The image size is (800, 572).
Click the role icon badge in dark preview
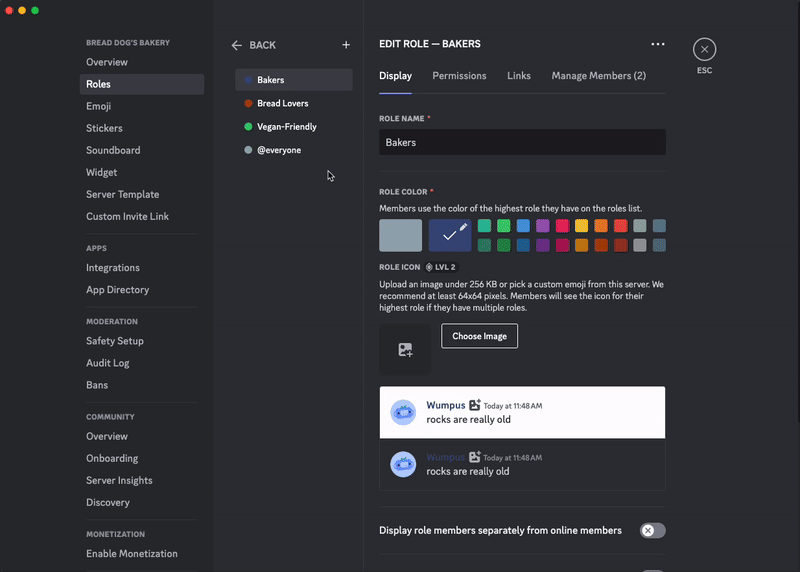point(474,457)
